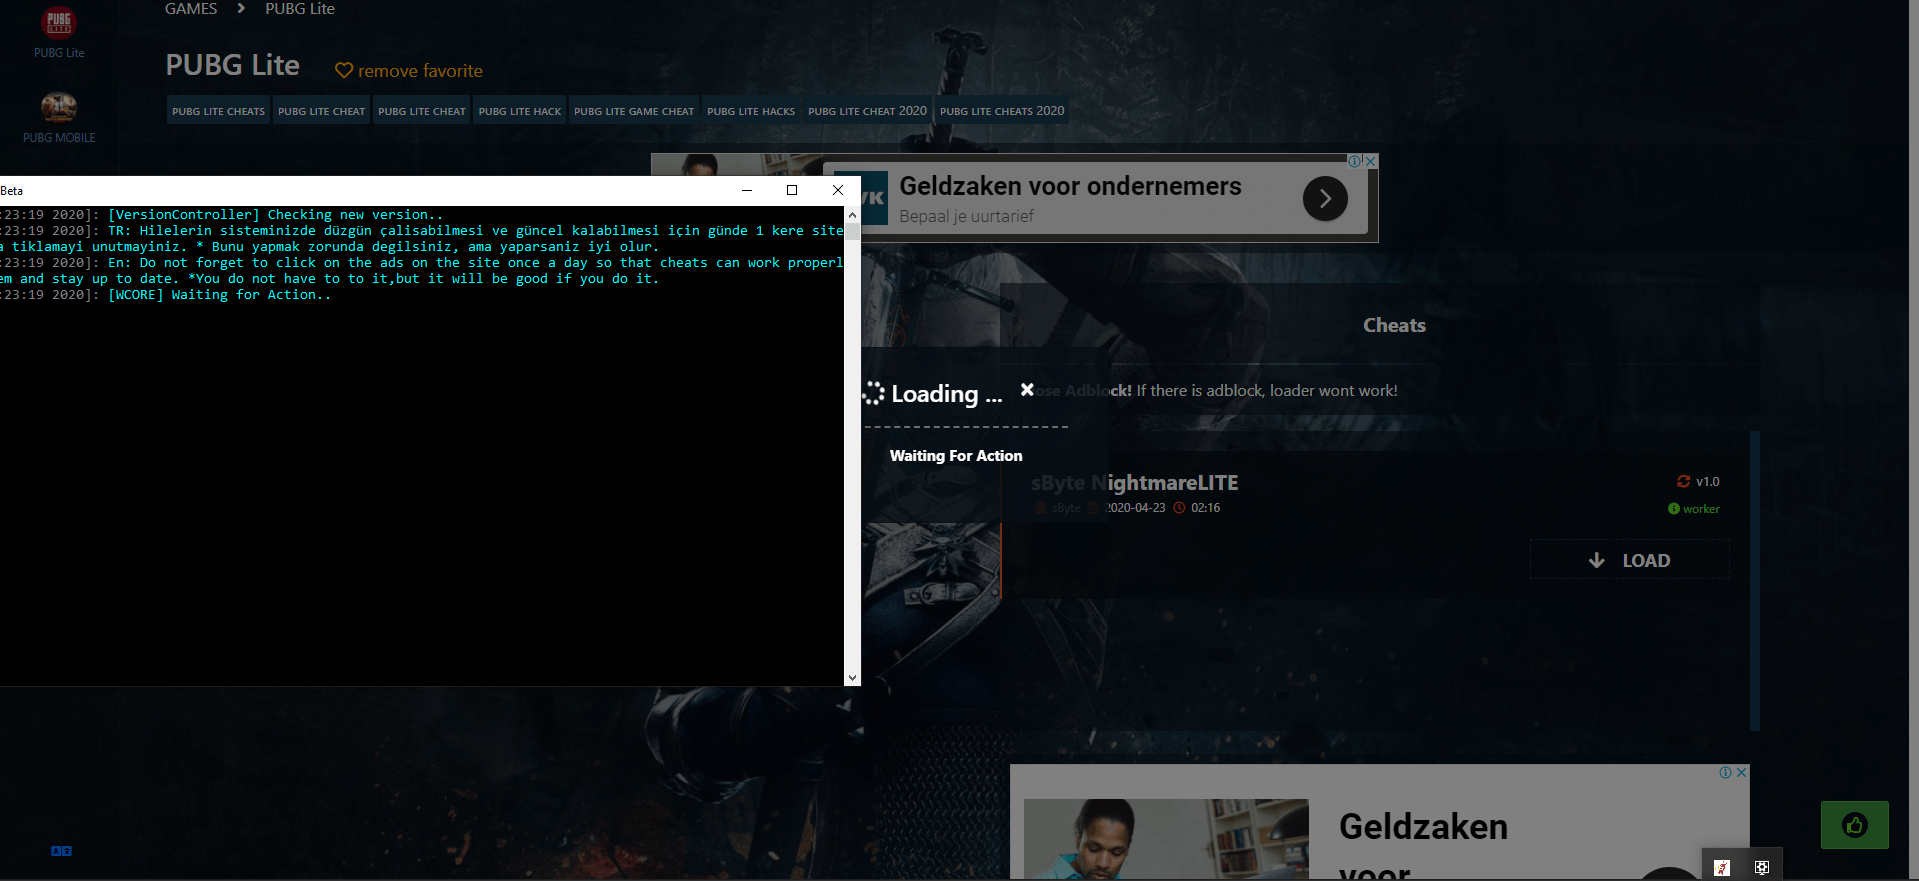
Task: Click the bottom ad 'Geldzaken' headline
Action: pos(1423,827)
